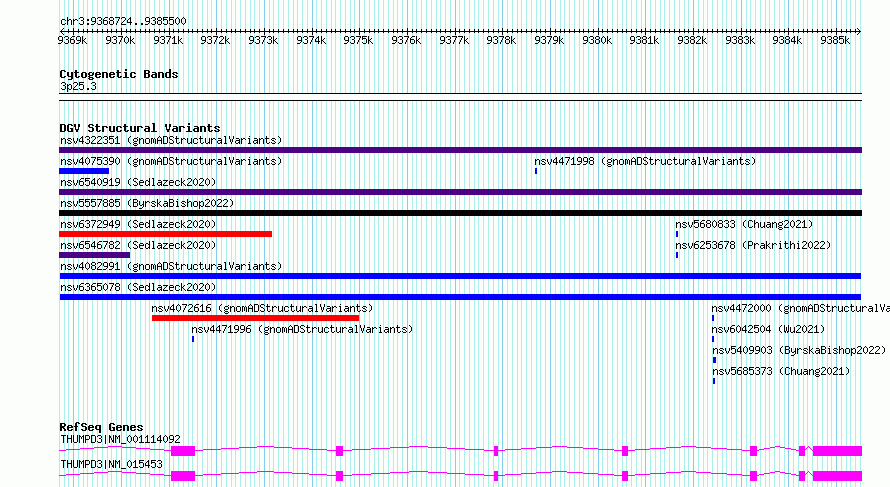Open the nsv6365078 Sedlazeck2020 label
This screenshot has height=487, width=890.
tap(138, 287)
